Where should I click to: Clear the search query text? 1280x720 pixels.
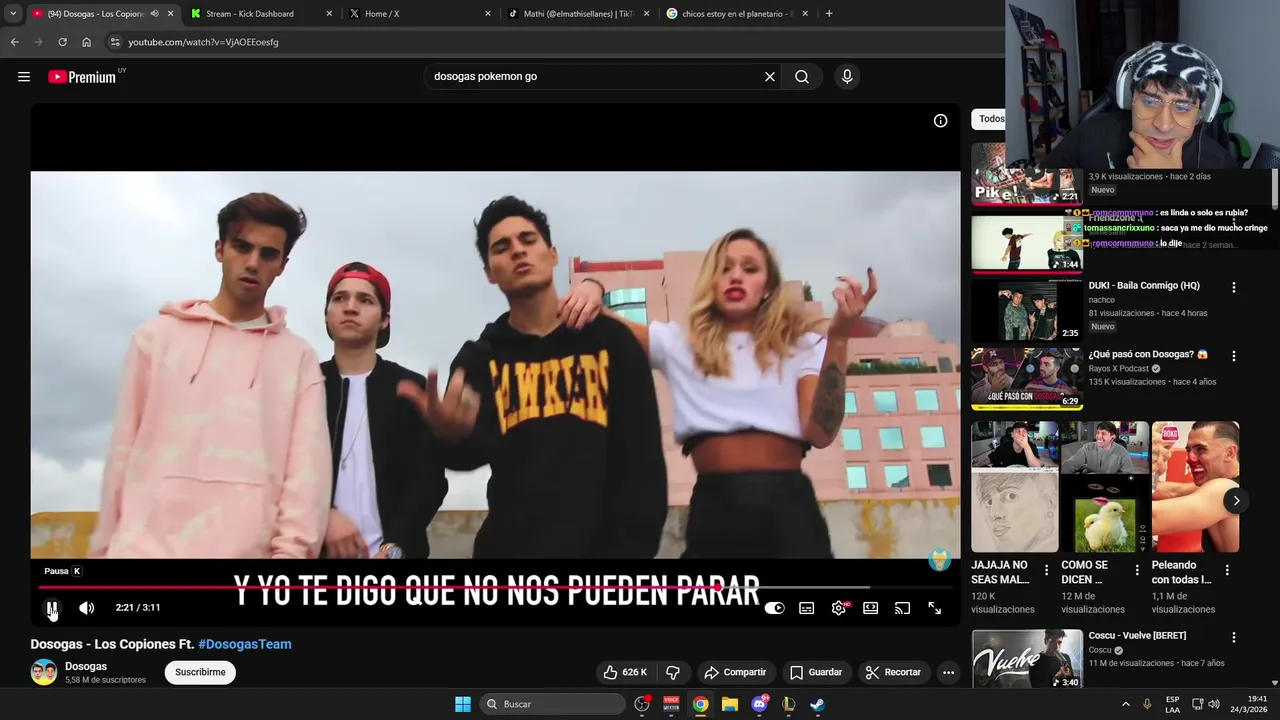click(770, 77)
